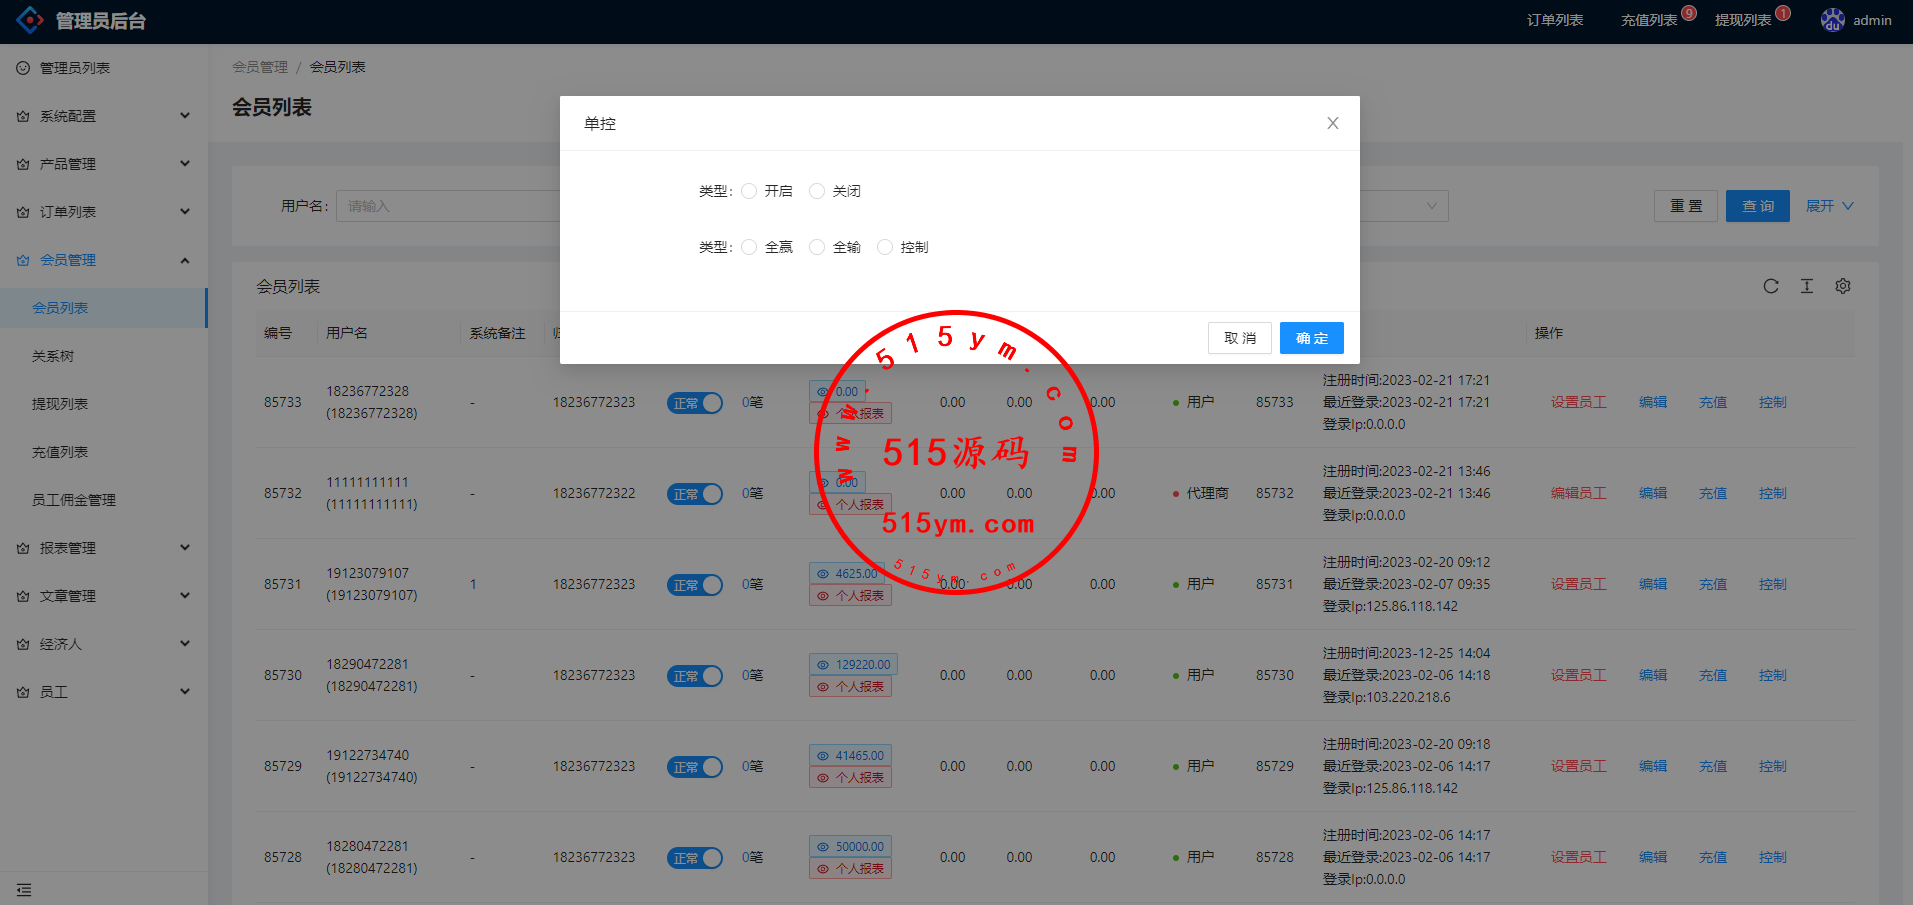This screenshot has width=1913, height=905.
Task: Click the eye balance tag 129220.00
Action: point(853,664)
